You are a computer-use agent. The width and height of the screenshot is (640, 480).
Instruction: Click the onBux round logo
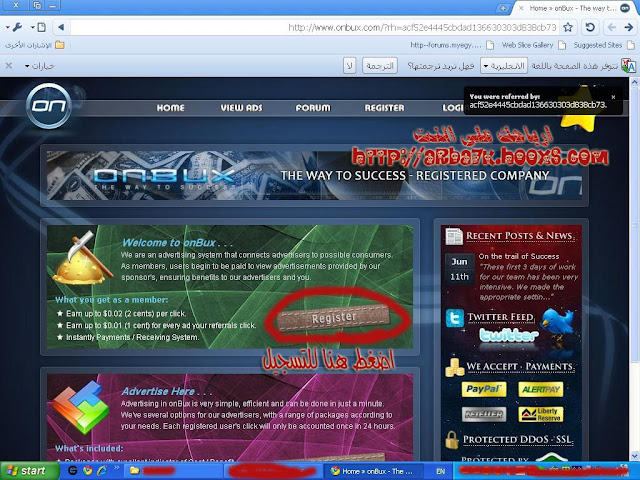(x=49, y=106)
